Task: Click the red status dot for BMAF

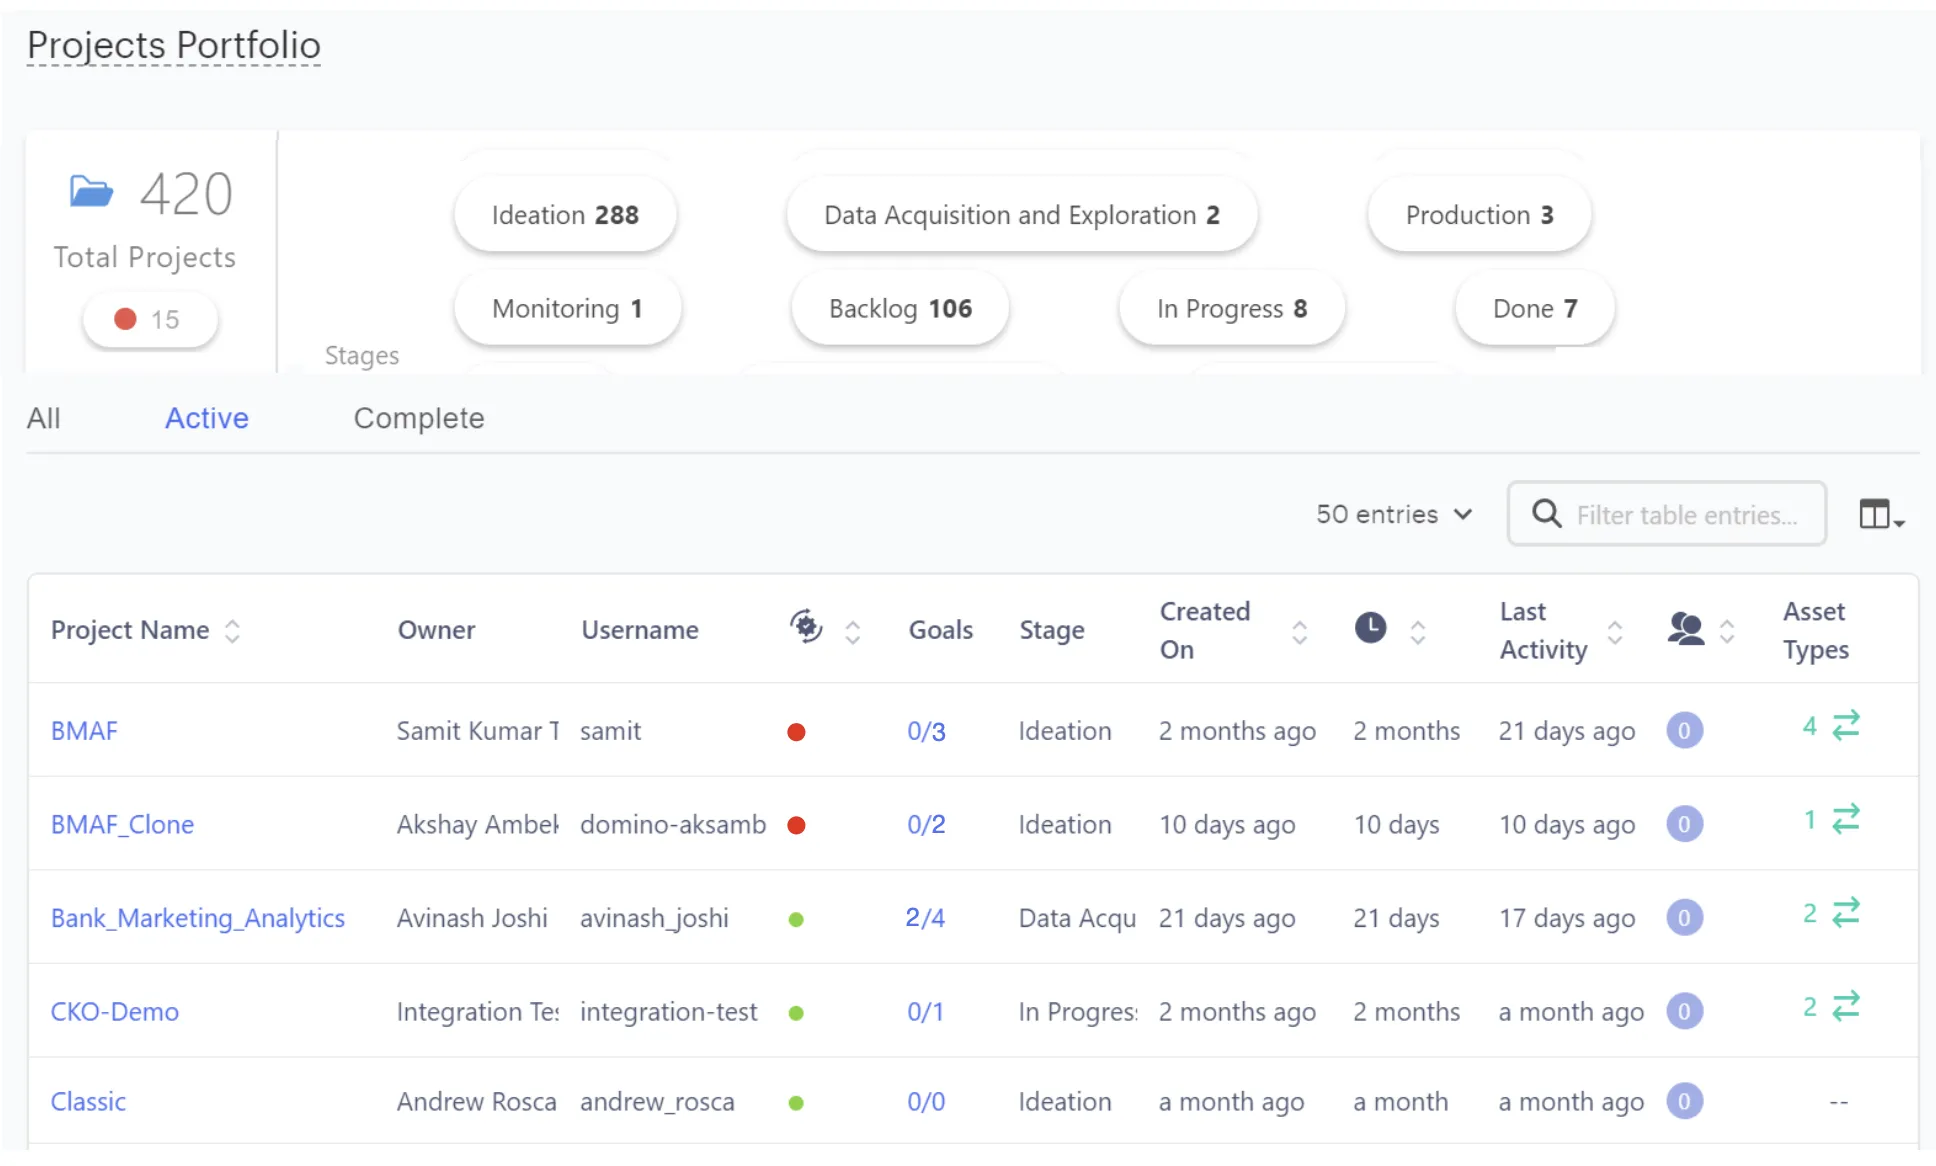Action: click(x=796, y=732)
